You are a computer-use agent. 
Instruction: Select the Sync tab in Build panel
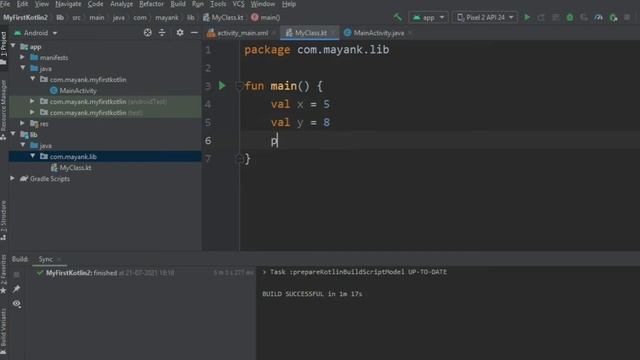tap(46, 259)
